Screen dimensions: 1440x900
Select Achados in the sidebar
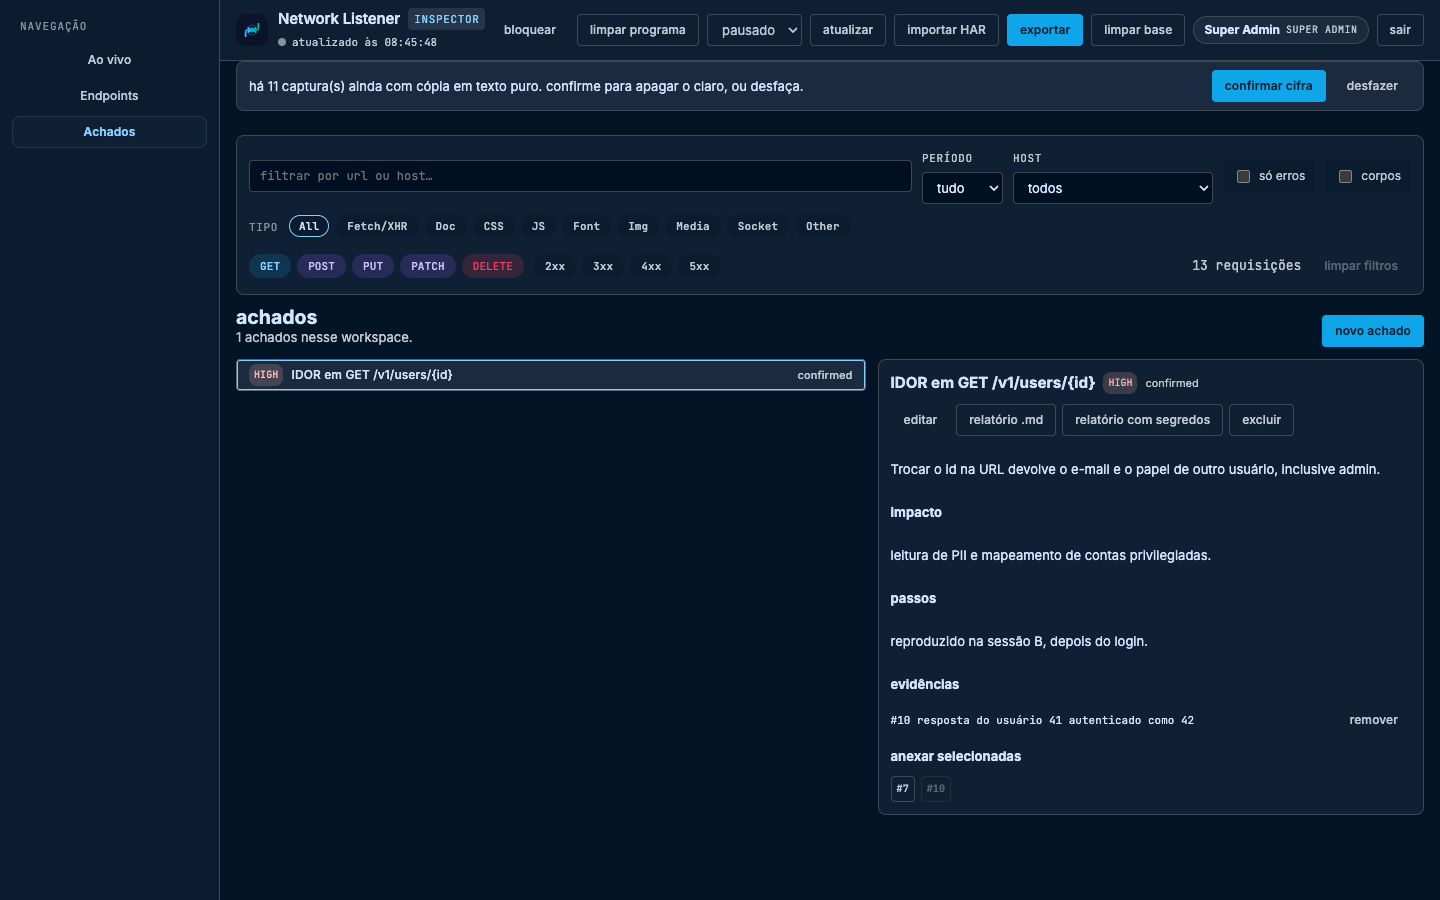click(x=109, y=132)
